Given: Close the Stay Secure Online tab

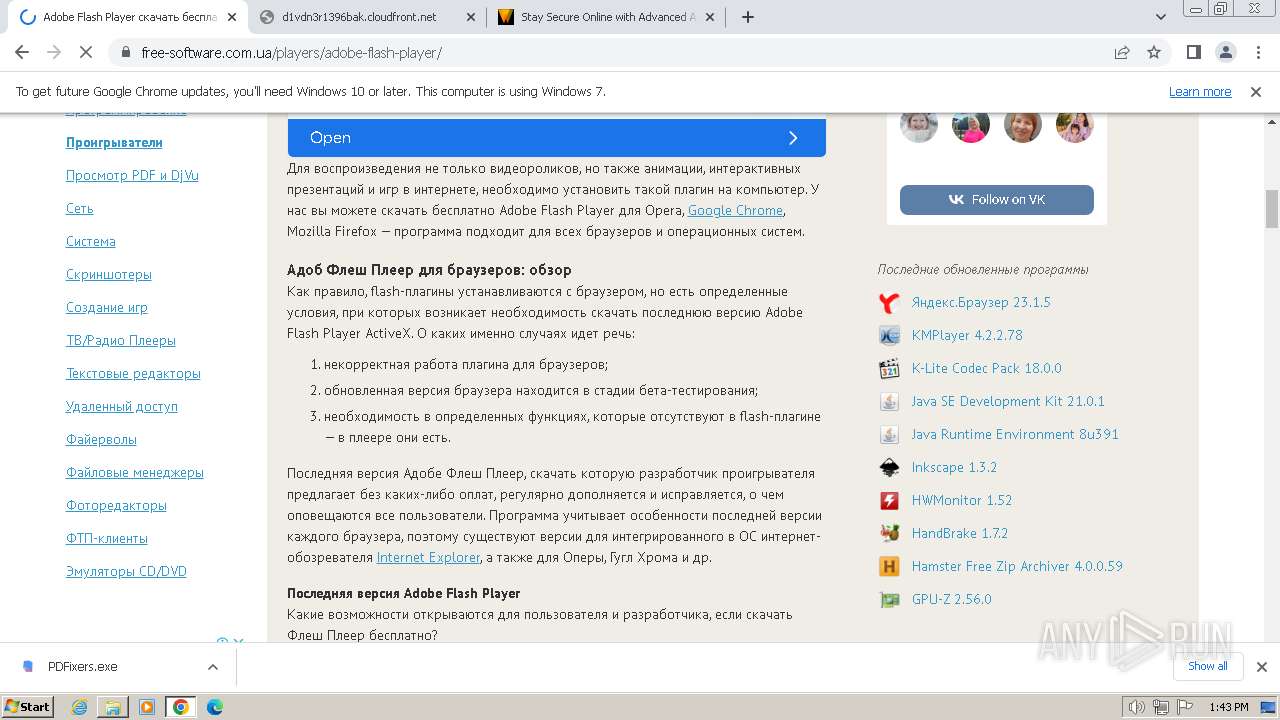Looking at the screenshot, I should (709, 17).
